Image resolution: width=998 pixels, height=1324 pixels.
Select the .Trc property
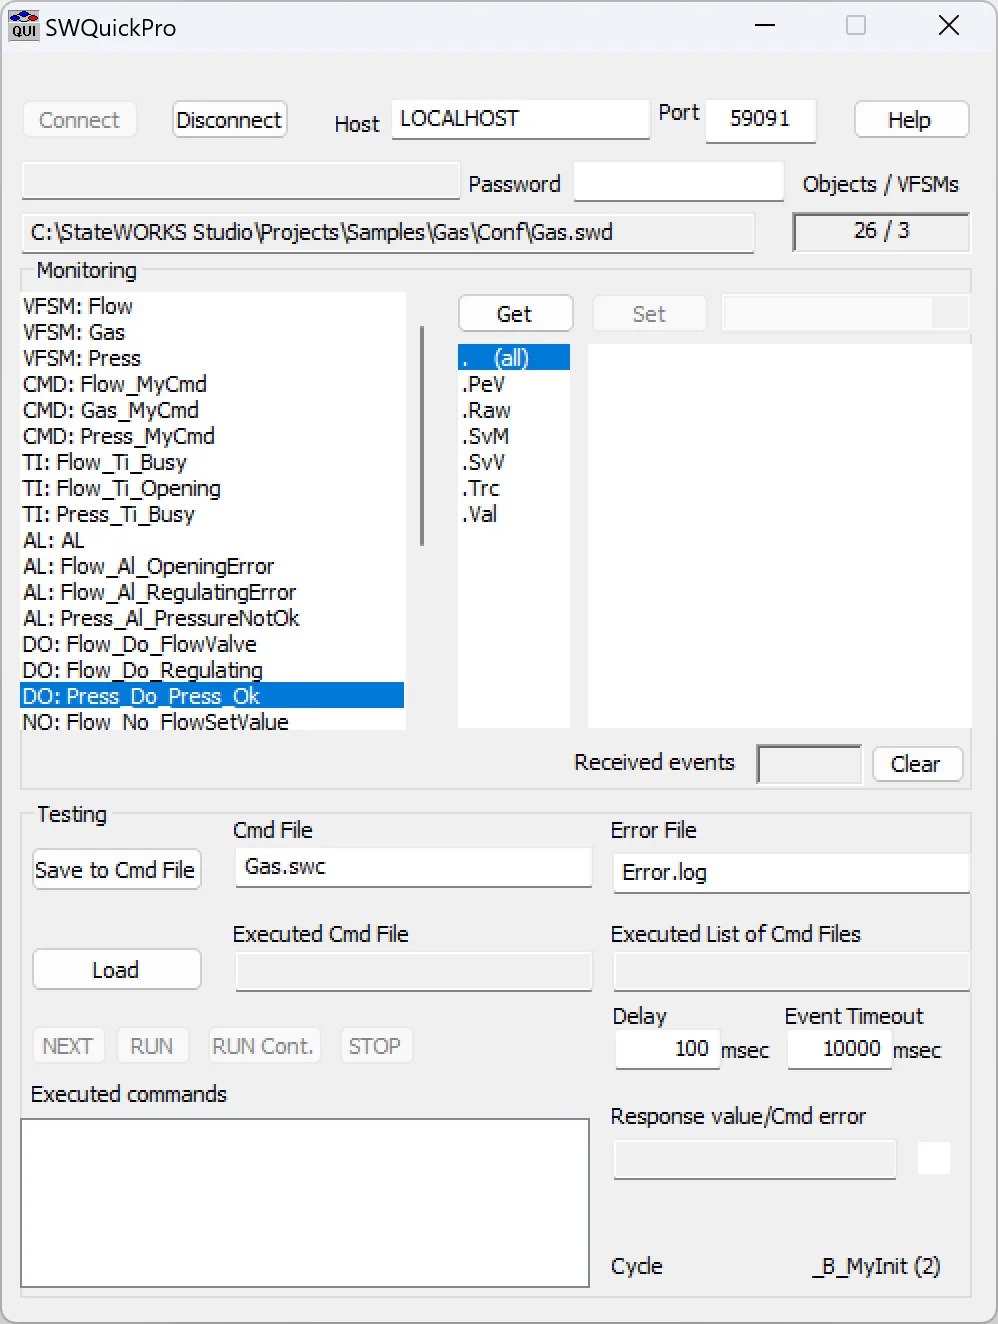click(481, 488)
